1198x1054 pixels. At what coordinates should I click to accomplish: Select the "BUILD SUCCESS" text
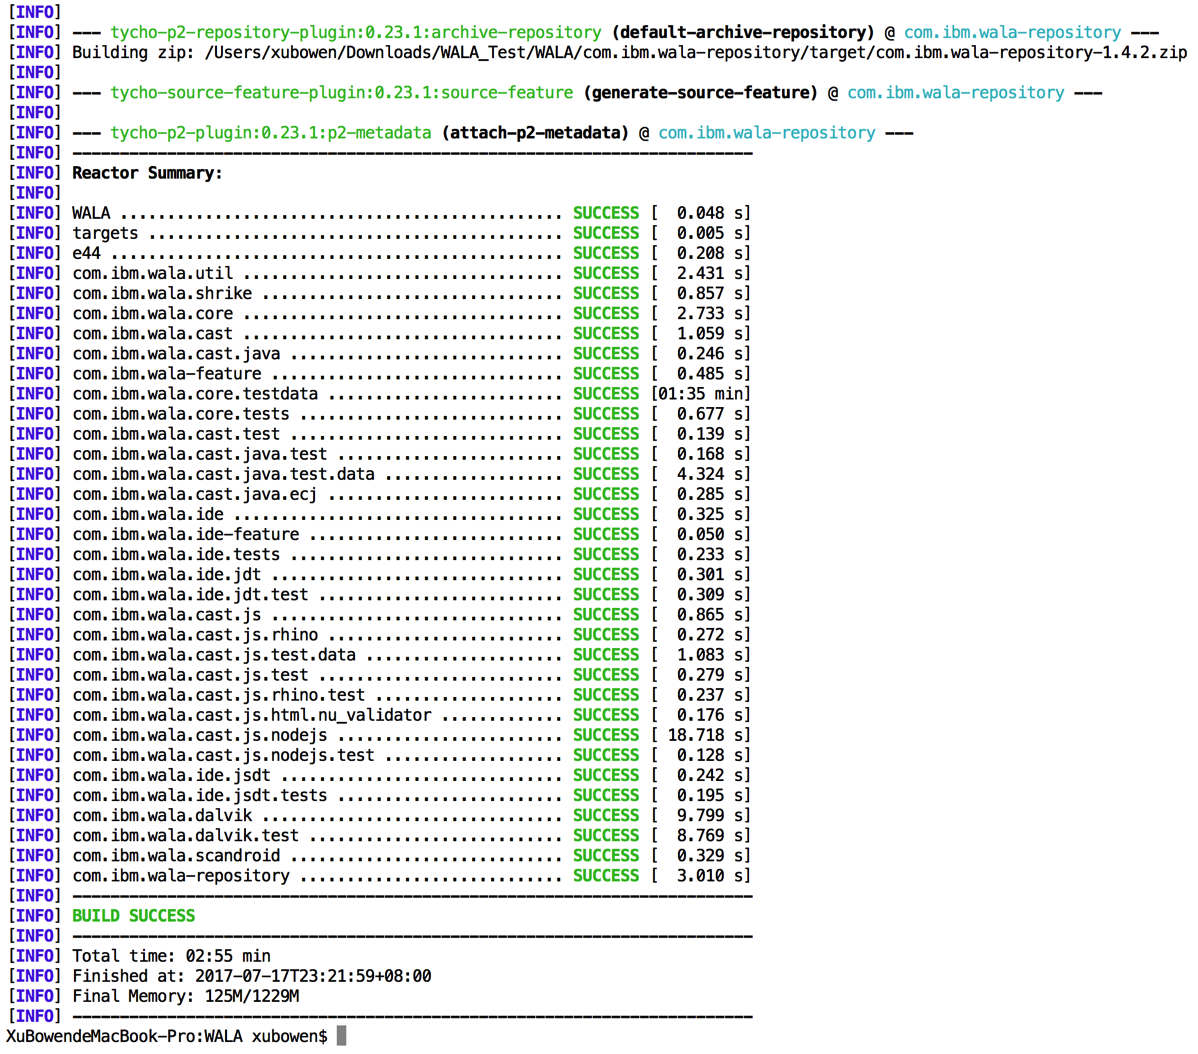tap(134, 916)
